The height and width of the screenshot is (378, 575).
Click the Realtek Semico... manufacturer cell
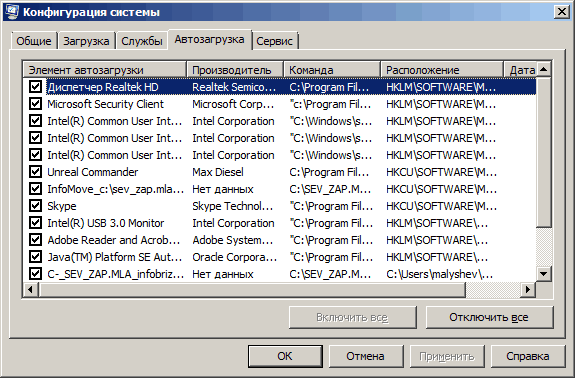point(234,87)
